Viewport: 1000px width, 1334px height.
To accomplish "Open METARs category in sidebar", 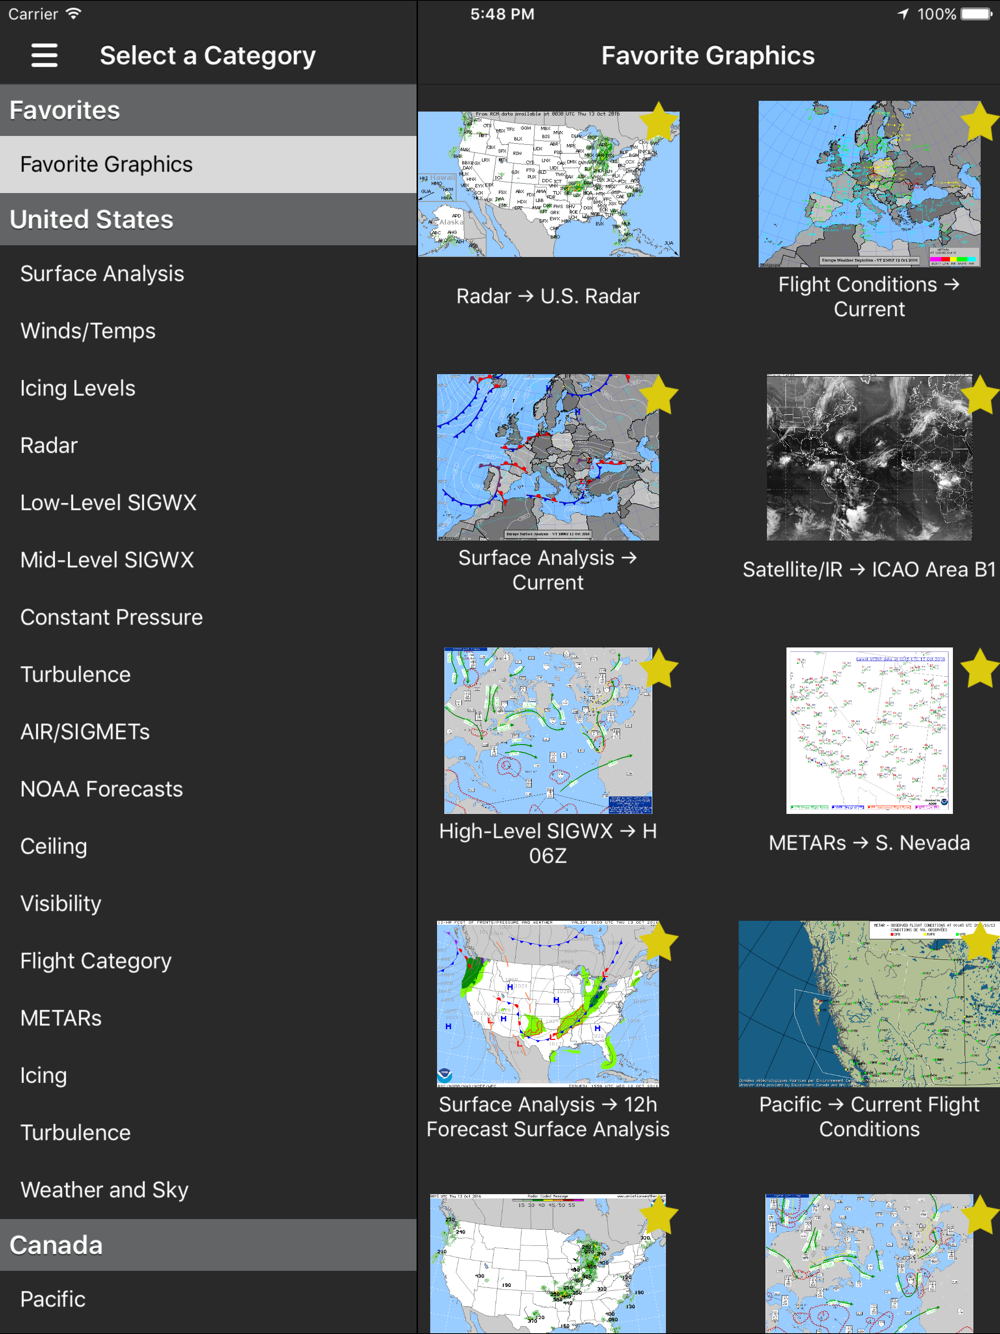I will pos(208,1018).
